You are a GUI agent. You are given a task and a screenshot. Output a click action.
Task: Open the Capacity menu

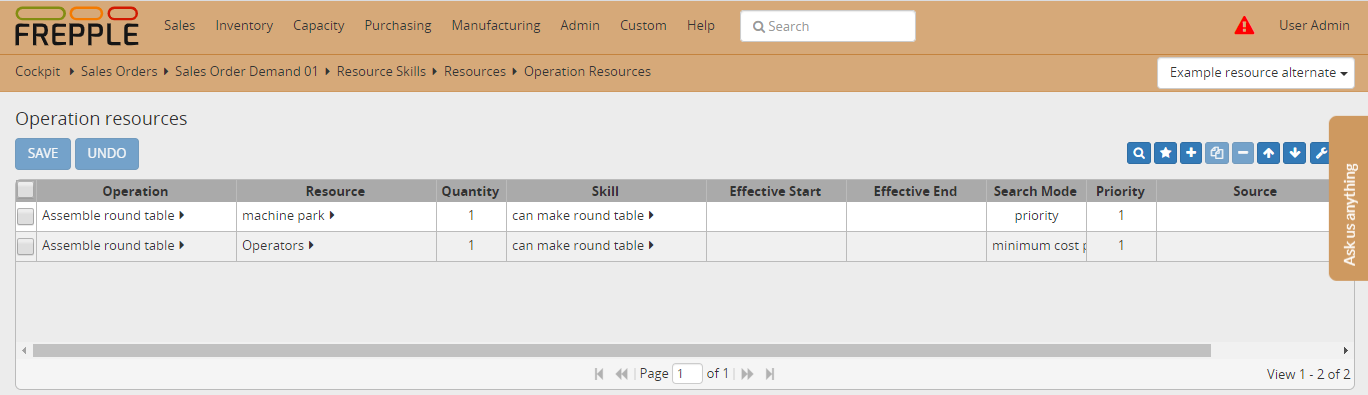(x=319, y=26)
